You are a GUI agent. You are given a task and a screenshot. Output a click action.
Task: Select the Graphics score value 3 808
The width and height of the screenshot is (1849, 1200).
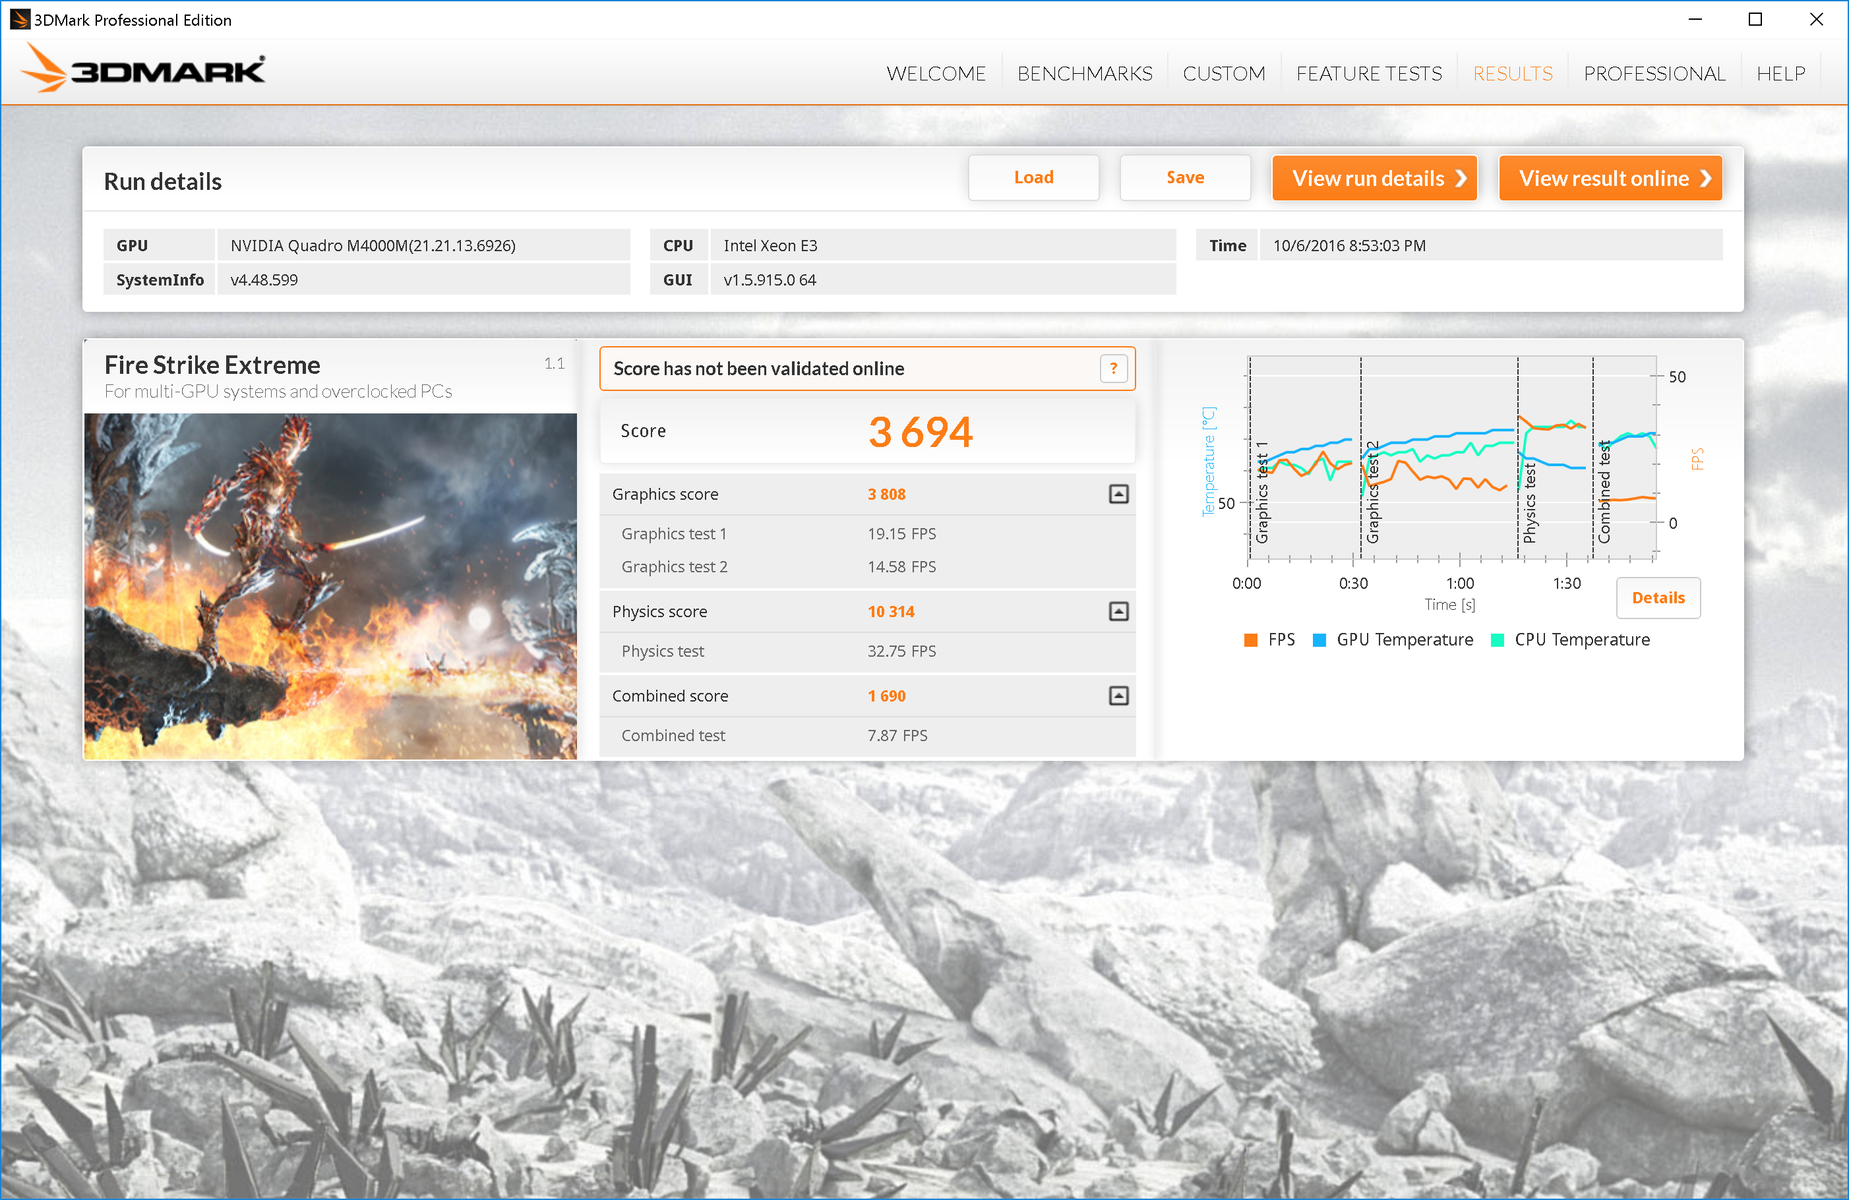(x=887, y=494)
